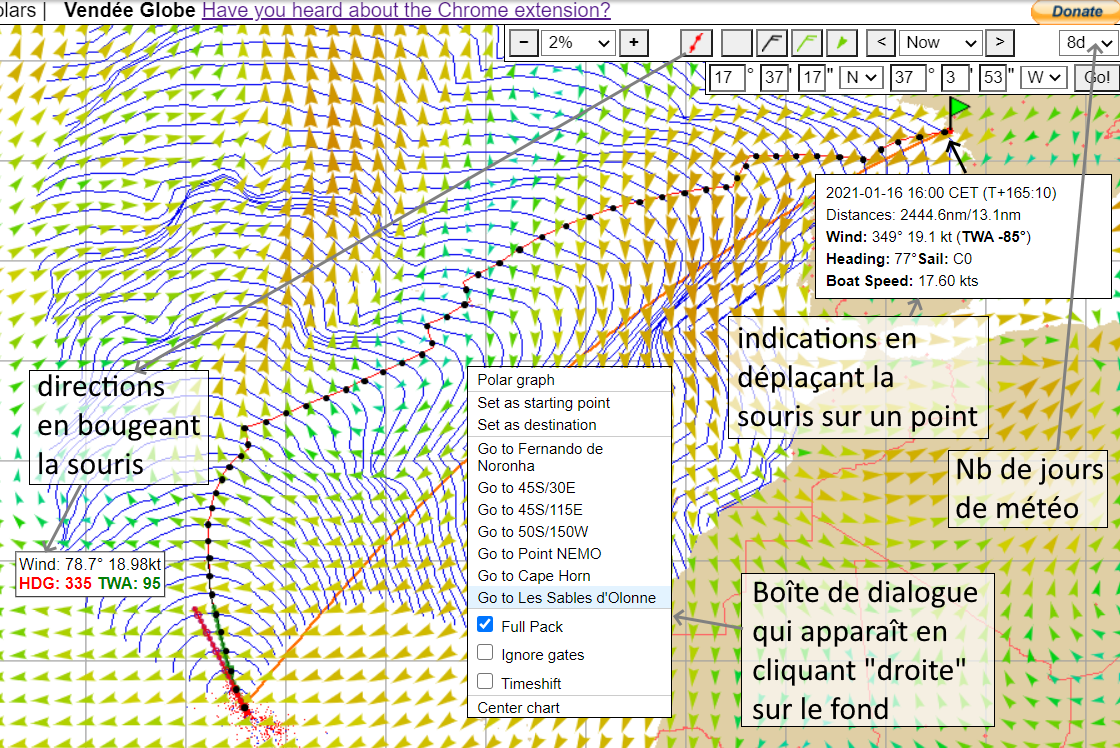The image size is (1120, 748).
Task: Open the Now time dropdown
Action: (940, 43)
